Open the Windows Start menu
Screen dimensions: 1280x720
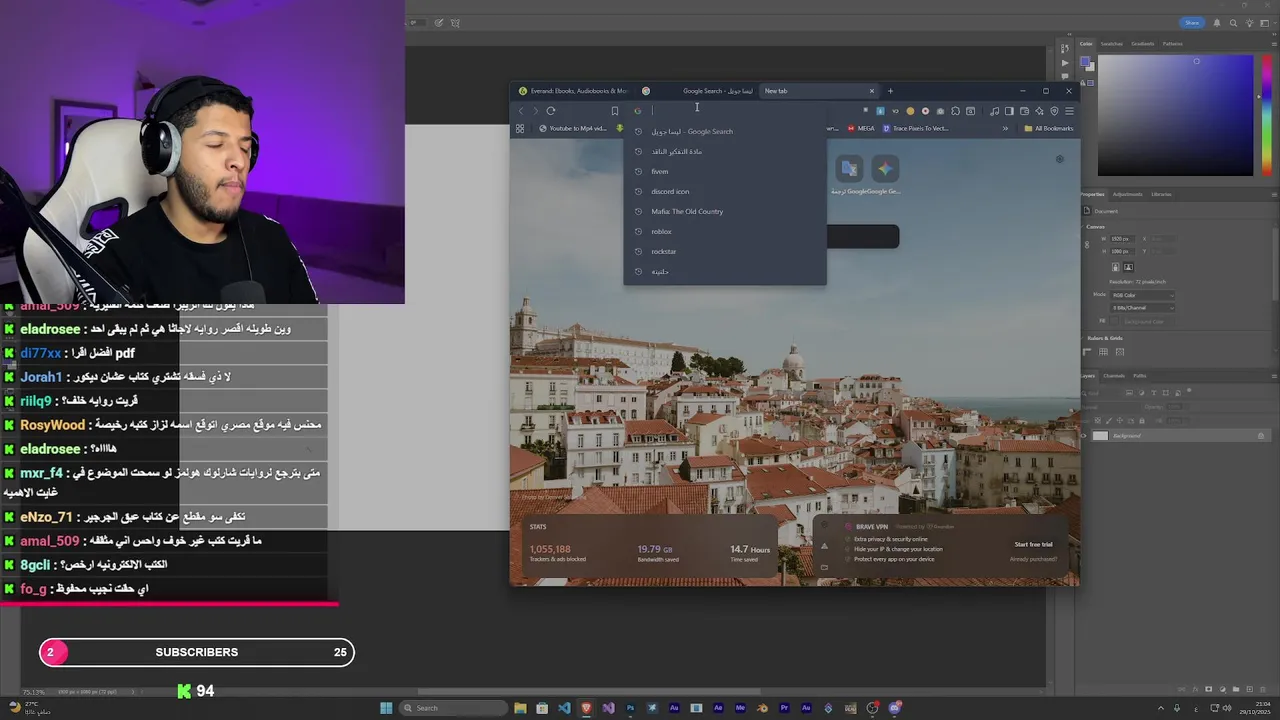pyautogui.click(x=386, y=708)
